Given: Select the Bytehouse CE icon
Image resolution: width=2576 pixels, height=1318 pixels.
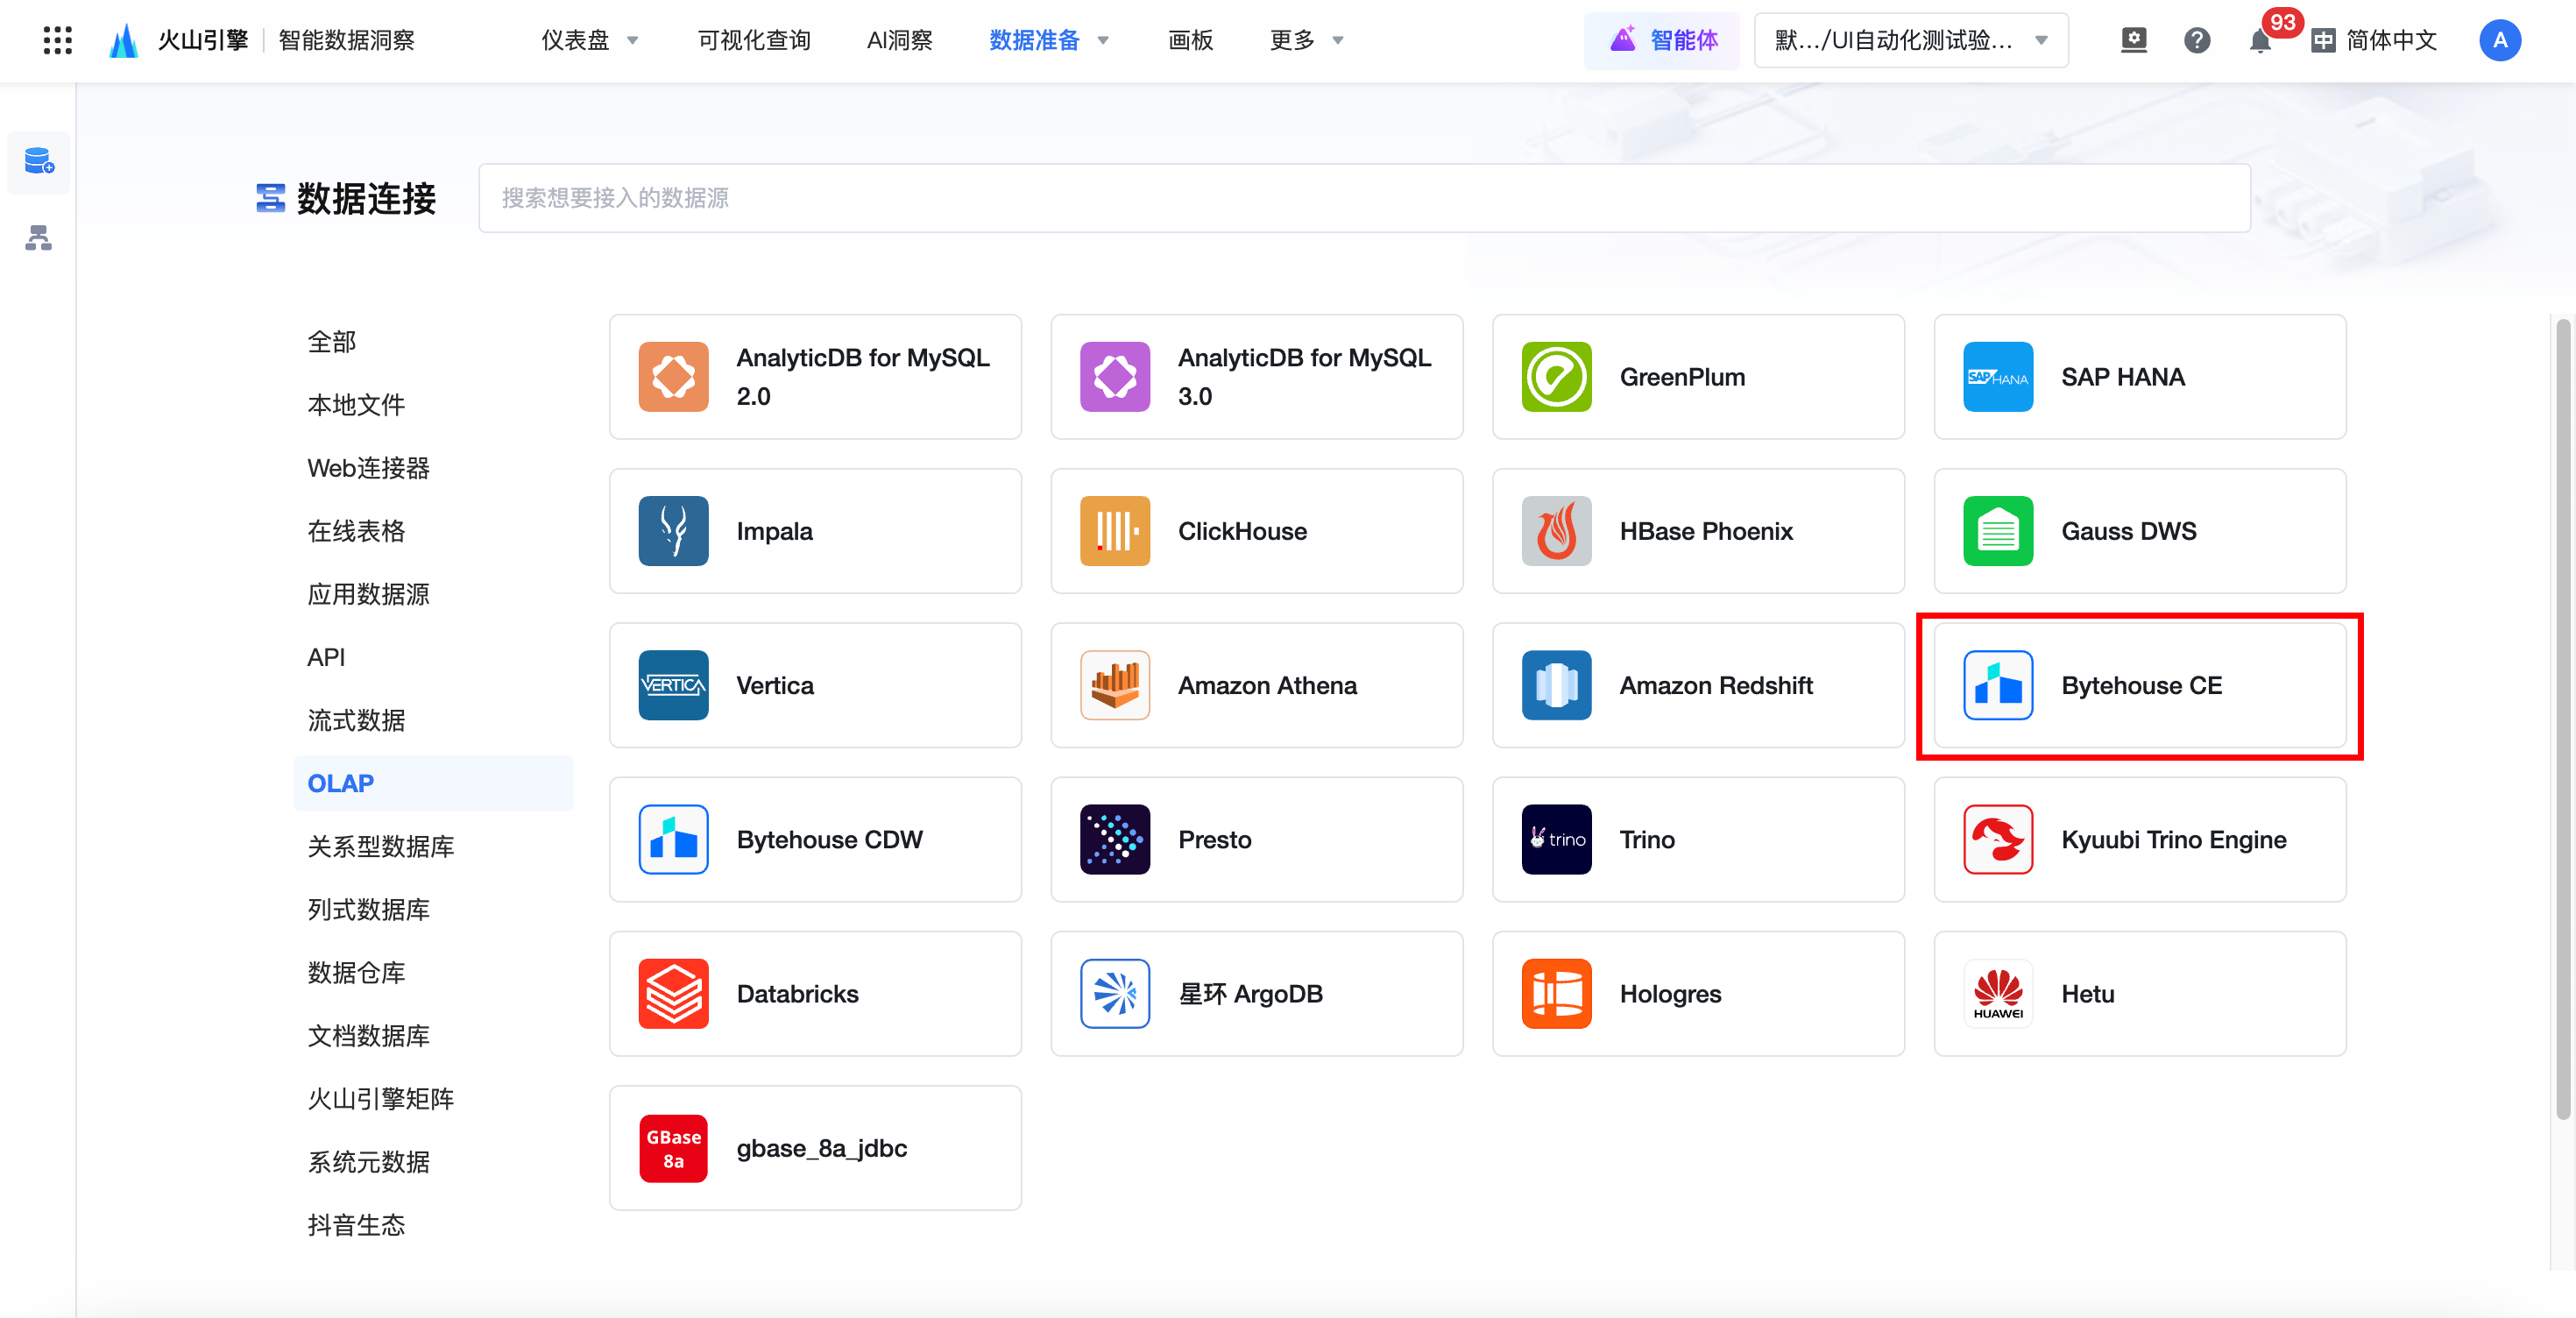Looking at the screenshot, I should [1998, 685].
